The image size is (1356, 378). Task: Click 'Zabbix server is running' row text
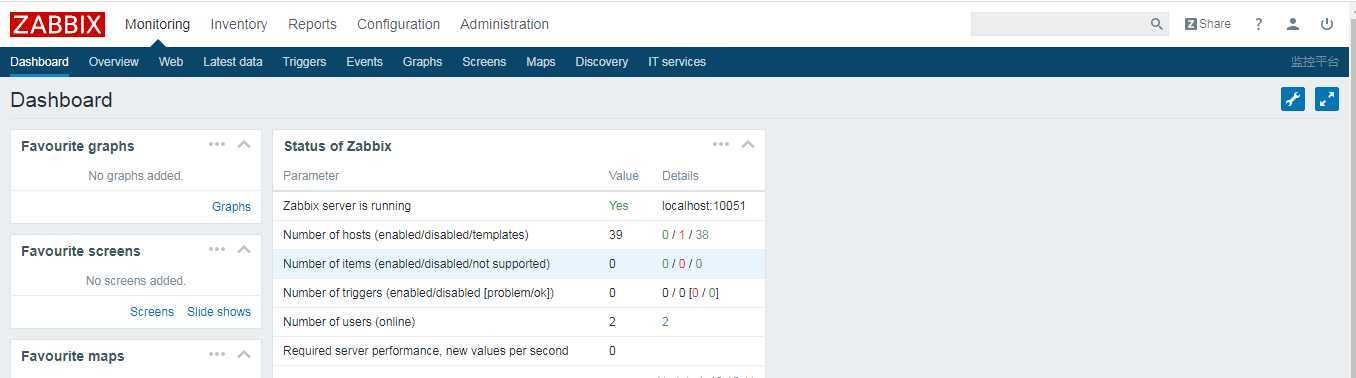tap(347, 206)
